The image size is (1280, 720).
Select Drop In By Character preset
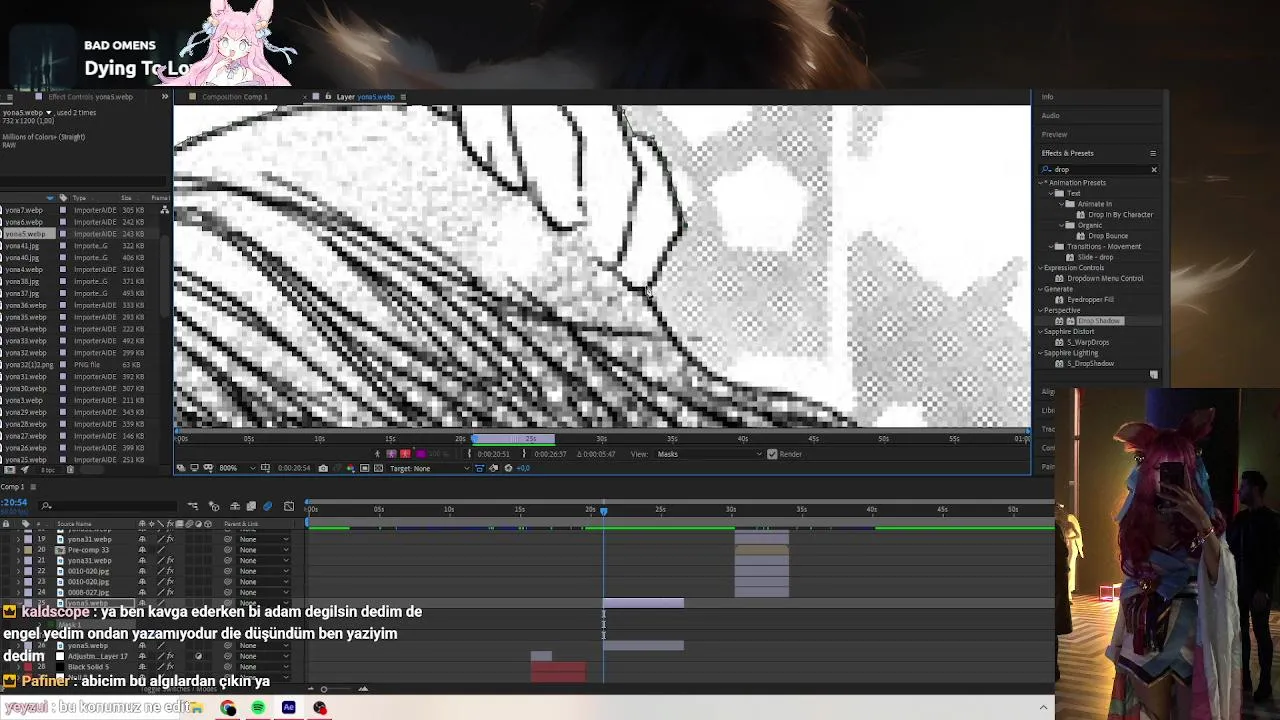click(1120, 215)
